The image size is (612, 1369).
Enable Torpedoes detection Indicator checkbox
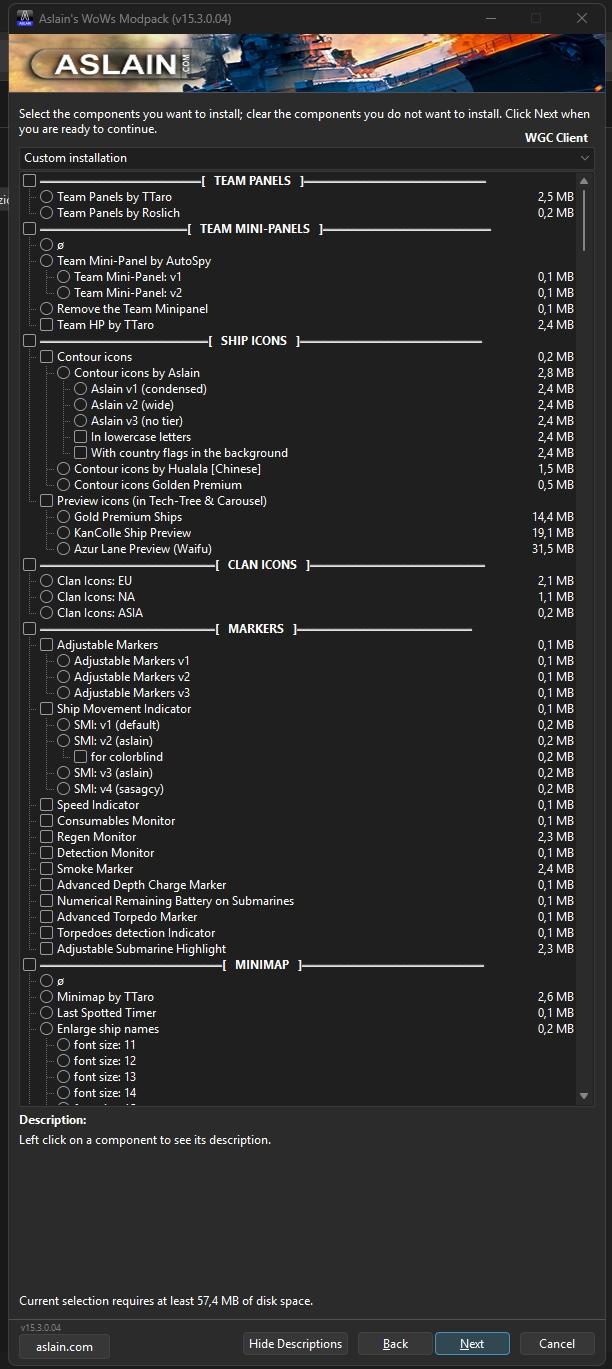46,933
